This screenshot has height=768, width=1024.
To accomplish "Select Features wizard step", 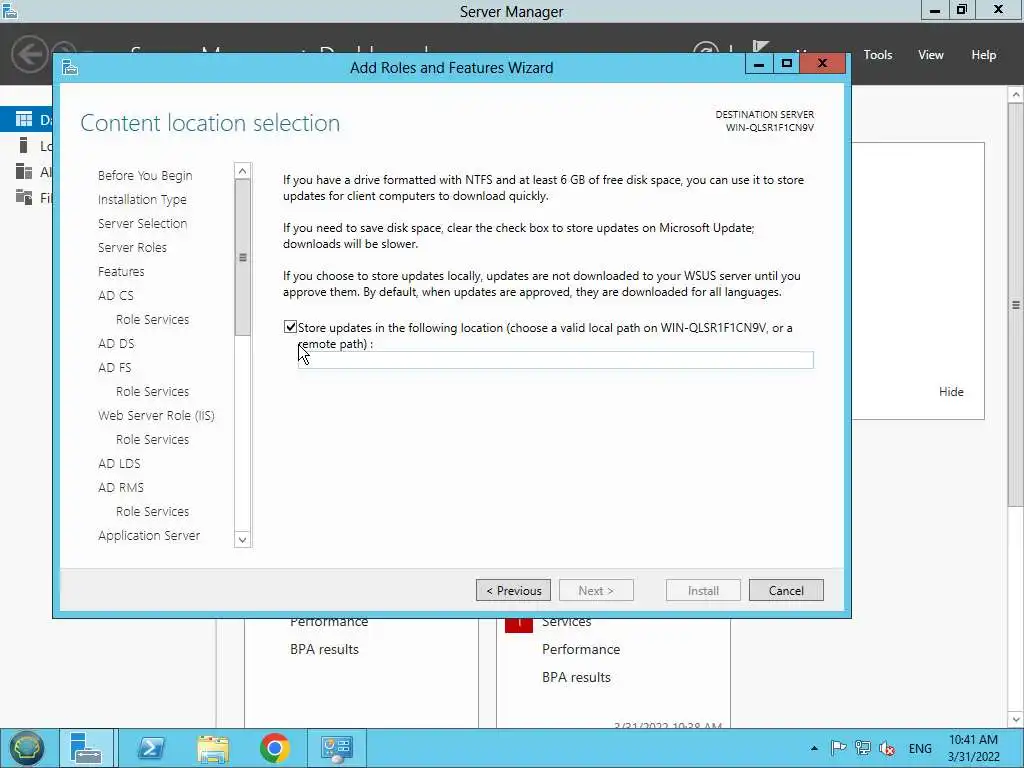I will [x=121, y=271].
